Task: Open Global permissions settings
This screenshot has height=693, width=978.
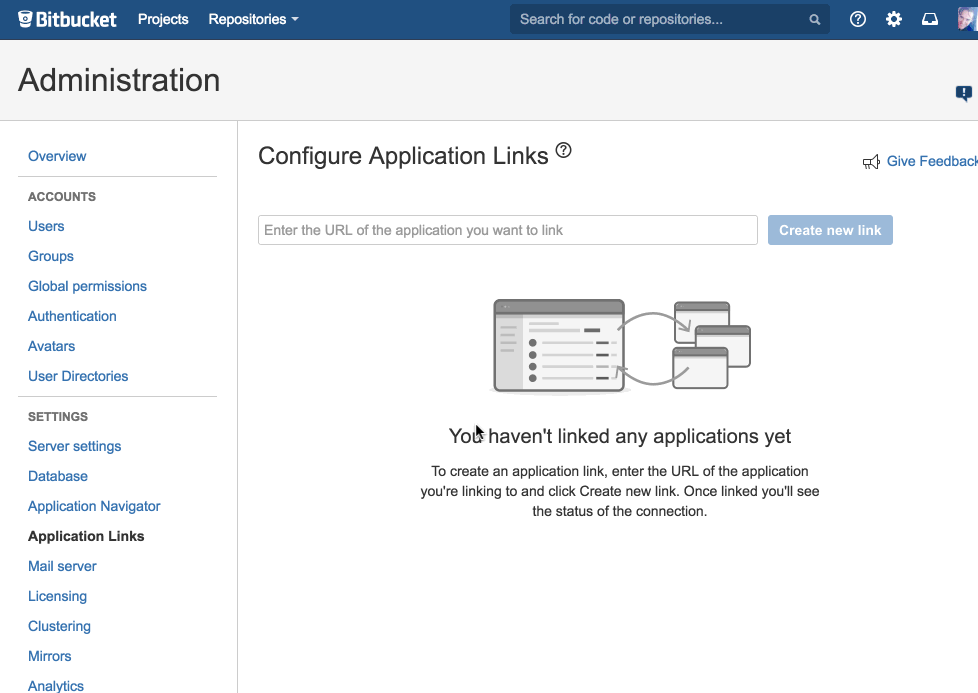Action: (x=87, y=286)
